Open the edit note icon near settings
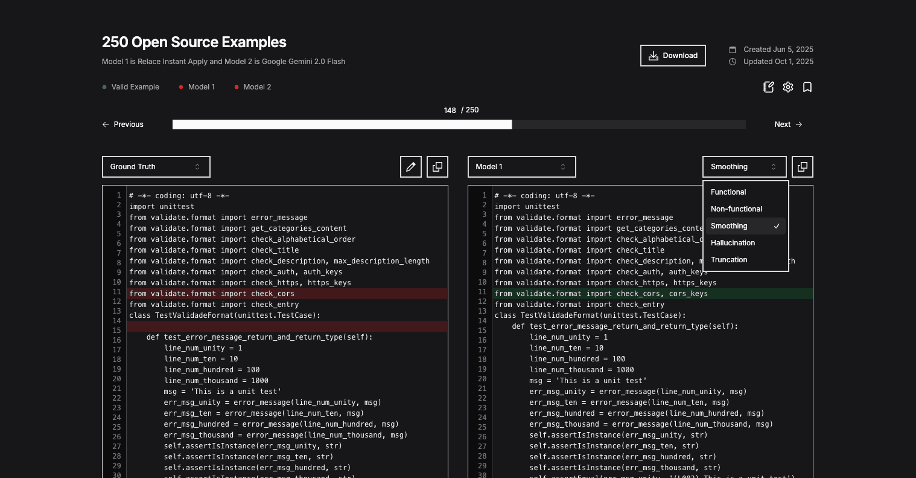916x478 pixels. (x=769, y=87)
